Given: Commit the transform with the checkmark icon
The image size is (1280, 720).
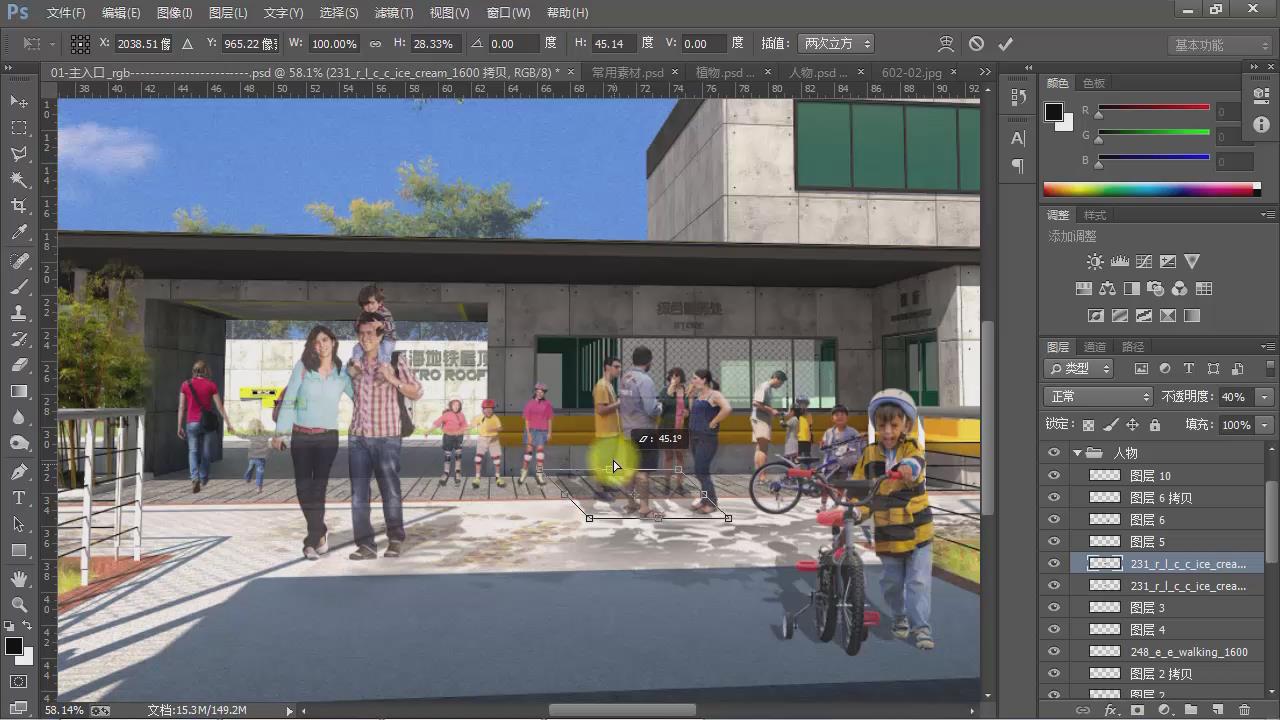Looking at the screenshot, I should 1005,44.
